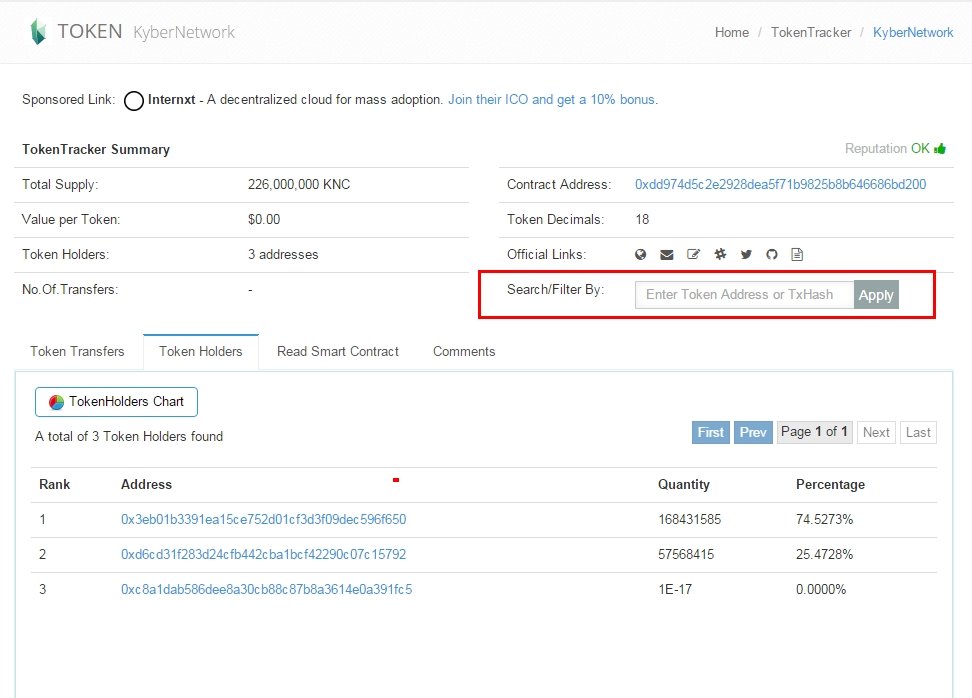Viewport: 972px width, 698px height.
Task: Select the quantity value 1E-17
Action: (675, 589)
